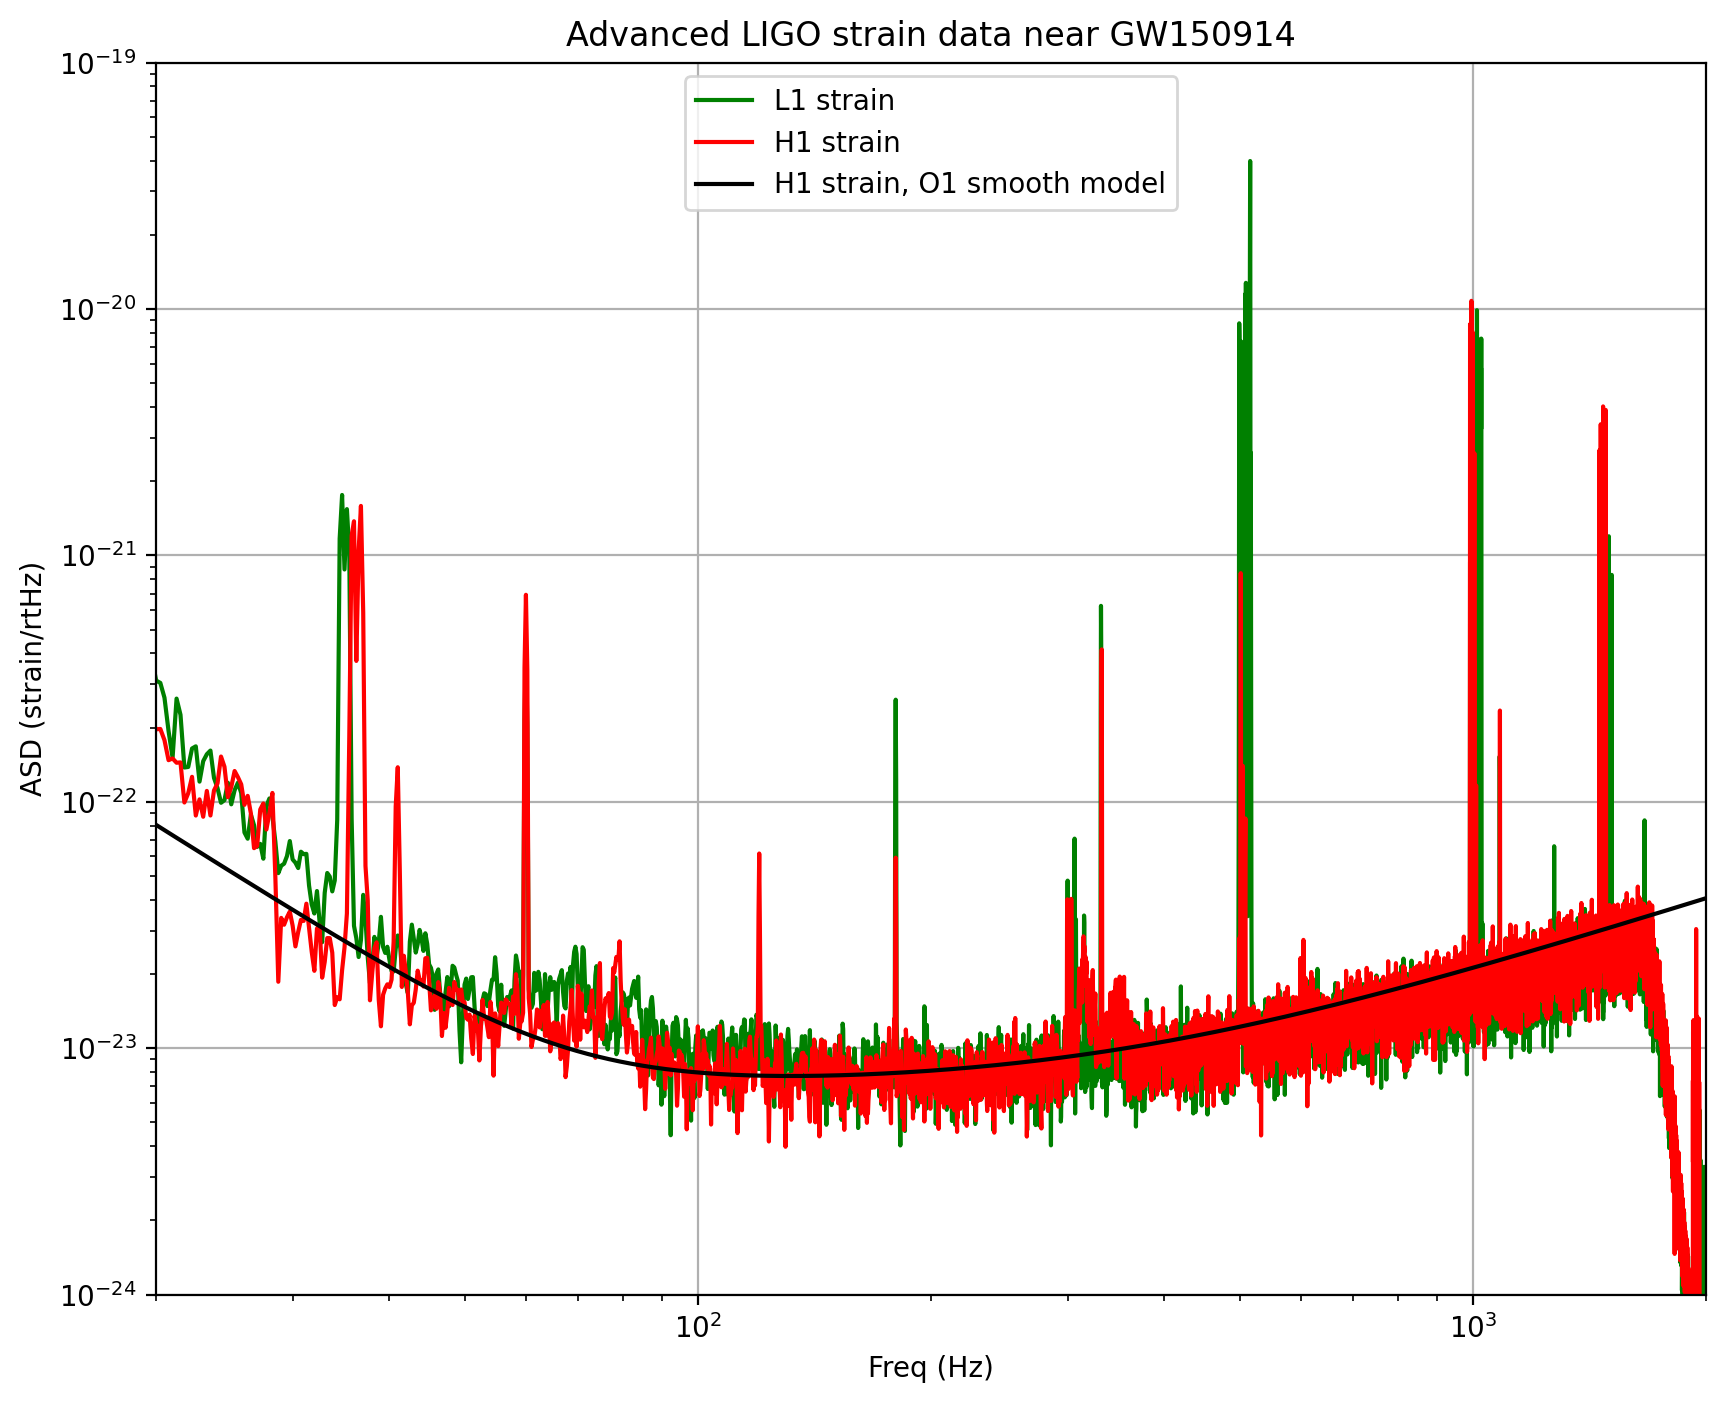This screenshot has height=1403, width=1726.
Task: Click the top of the tallest green peak
Action: coord(1250,162)
